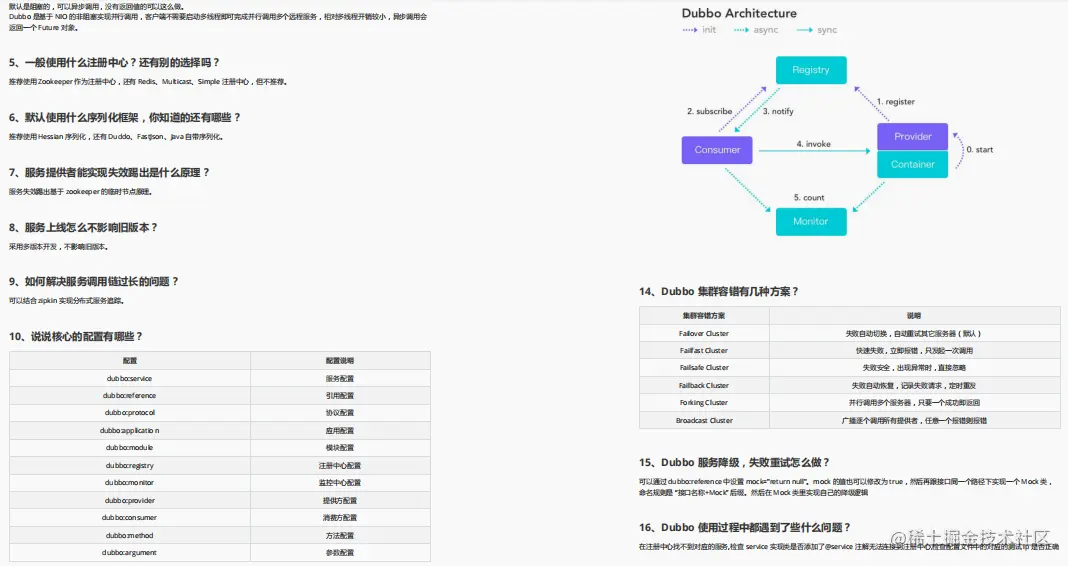Click the Container box in the diagram

[912, 164]
